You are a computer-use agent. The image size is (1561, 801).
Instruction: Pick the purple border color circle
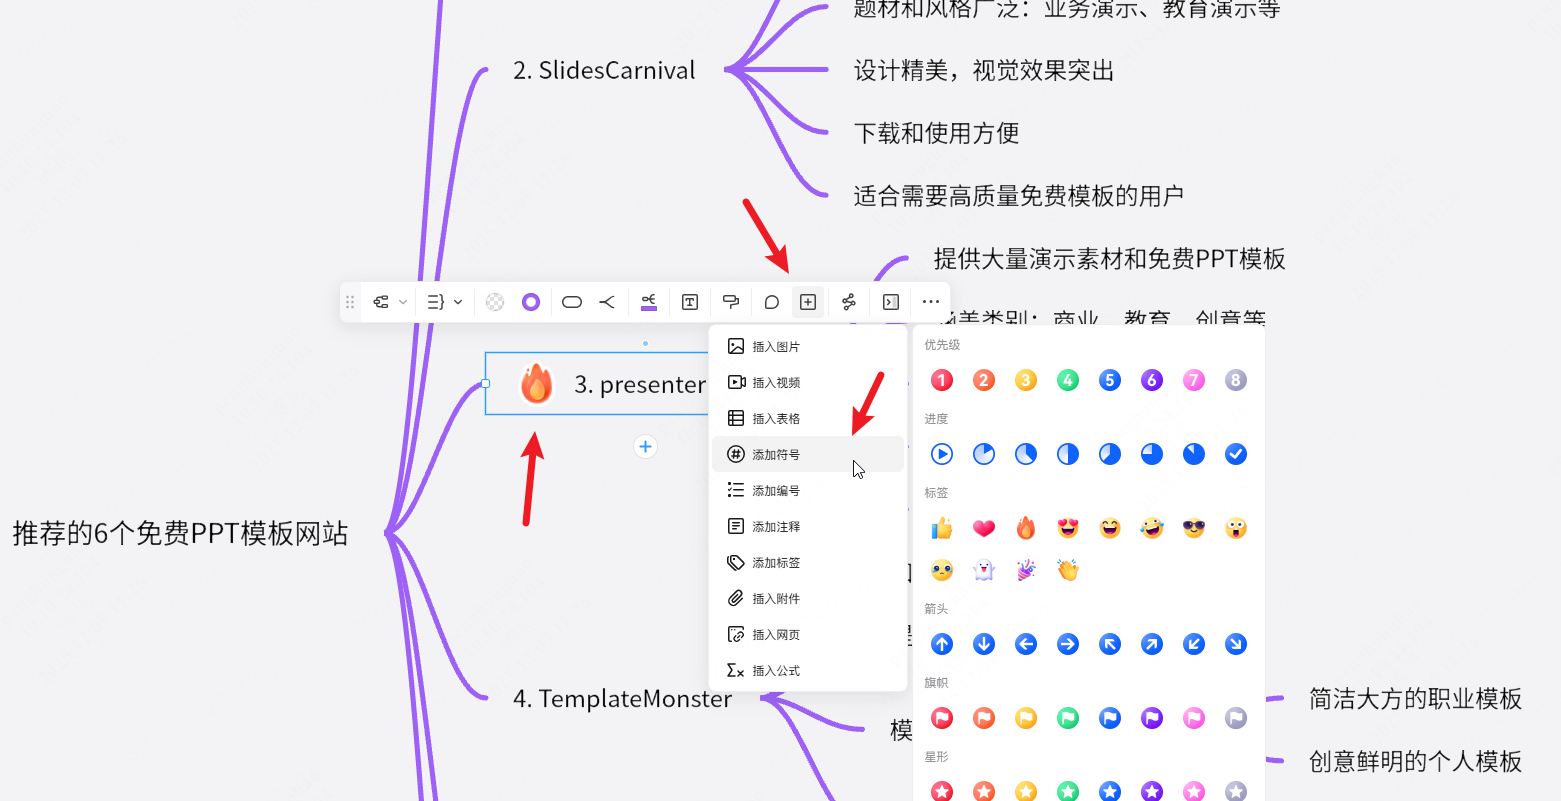coord(531,302)
